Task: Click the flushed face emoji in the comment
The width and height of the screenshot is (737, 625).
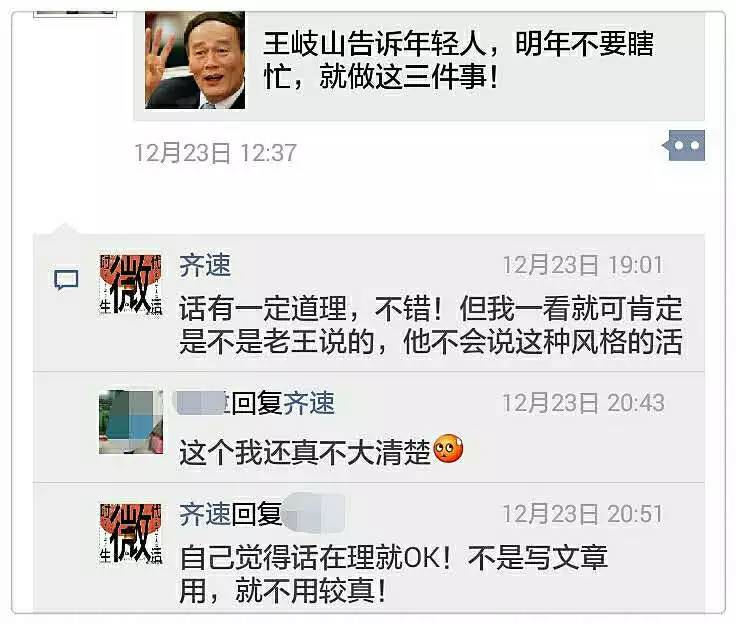Action: 448,449
